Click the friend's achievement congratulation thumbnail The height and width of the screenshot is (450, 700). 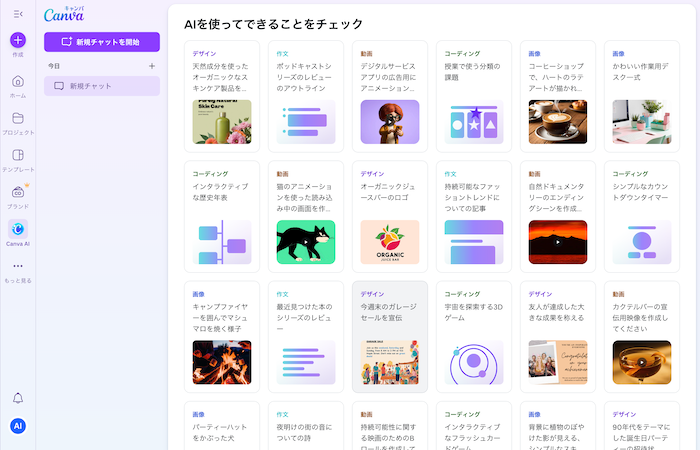pyautogui.click(x=558, y=362)
